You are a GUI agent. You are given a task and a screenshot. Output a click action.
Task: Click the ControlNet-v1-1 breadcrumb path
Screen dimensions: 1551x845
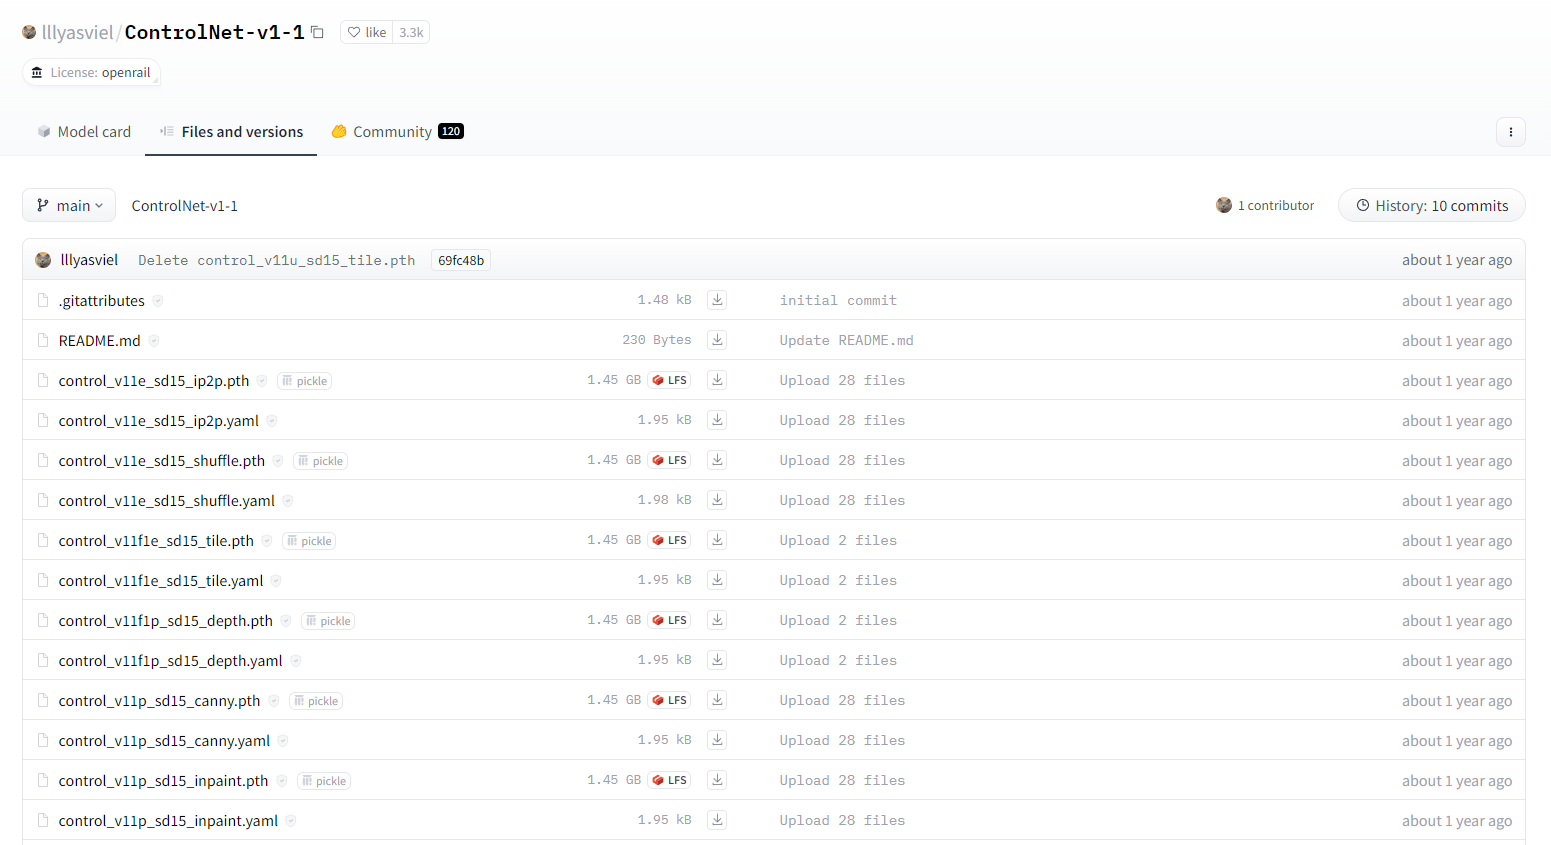click(184, 205)
